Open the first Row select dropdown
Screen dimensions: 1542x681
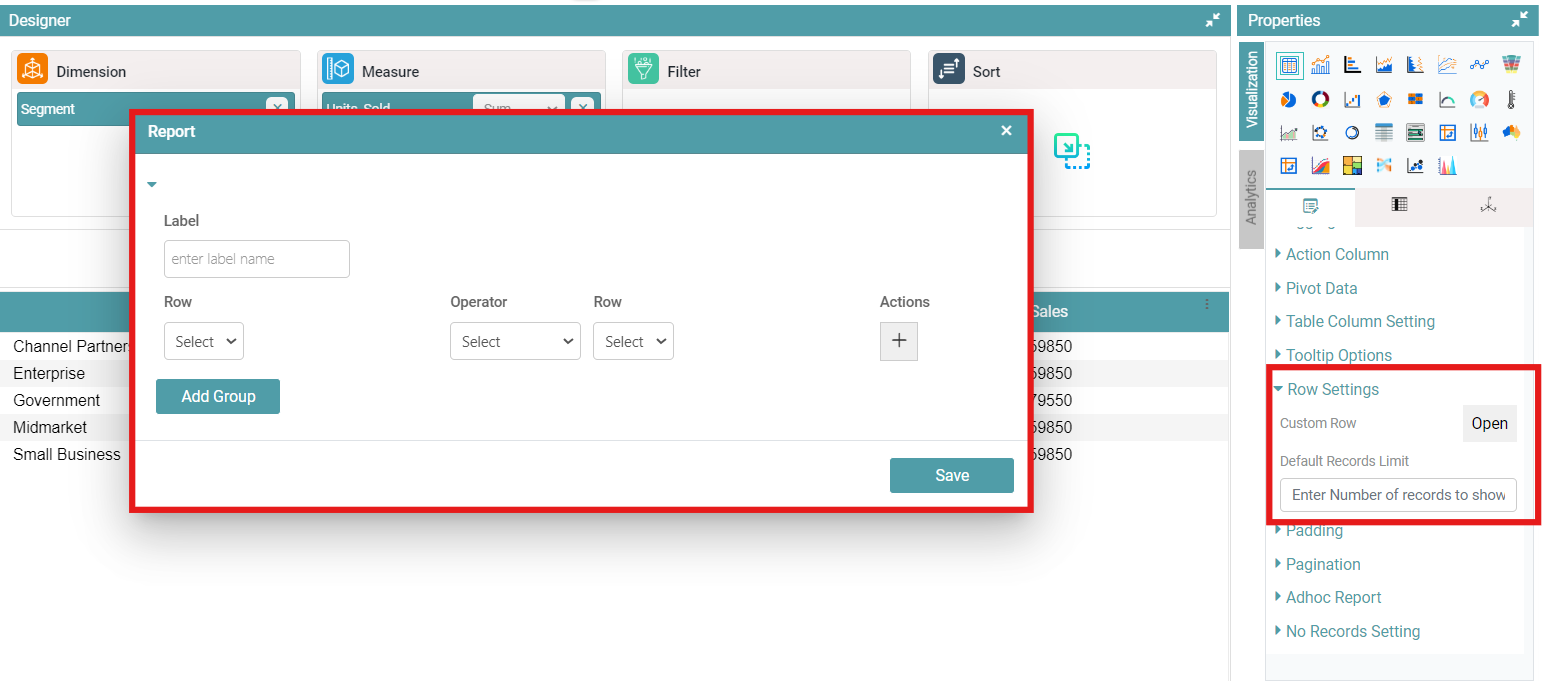(204, 341)
